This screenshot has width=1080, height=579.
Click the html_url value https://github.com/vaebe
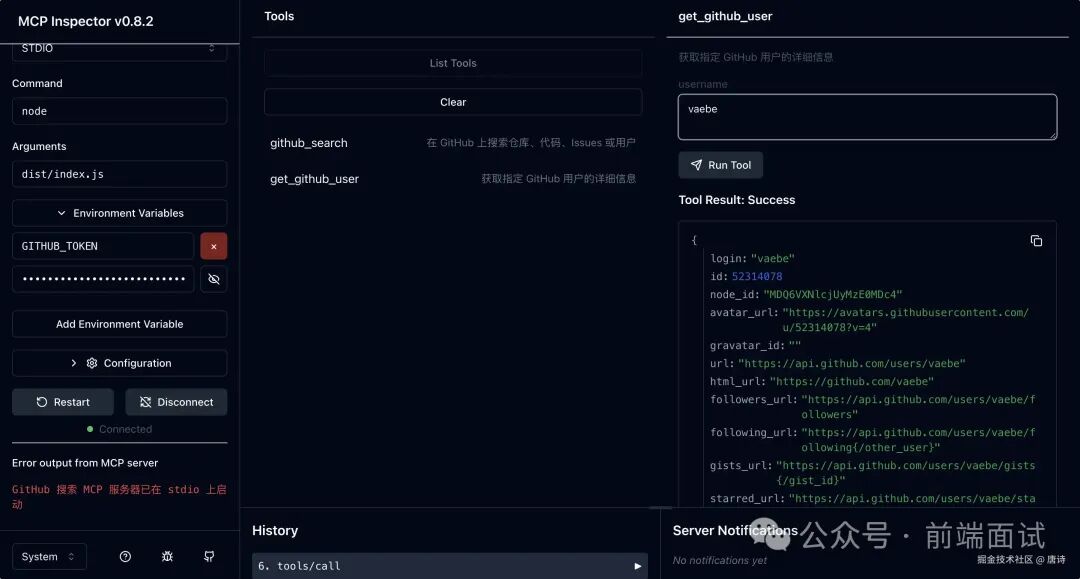851,381
